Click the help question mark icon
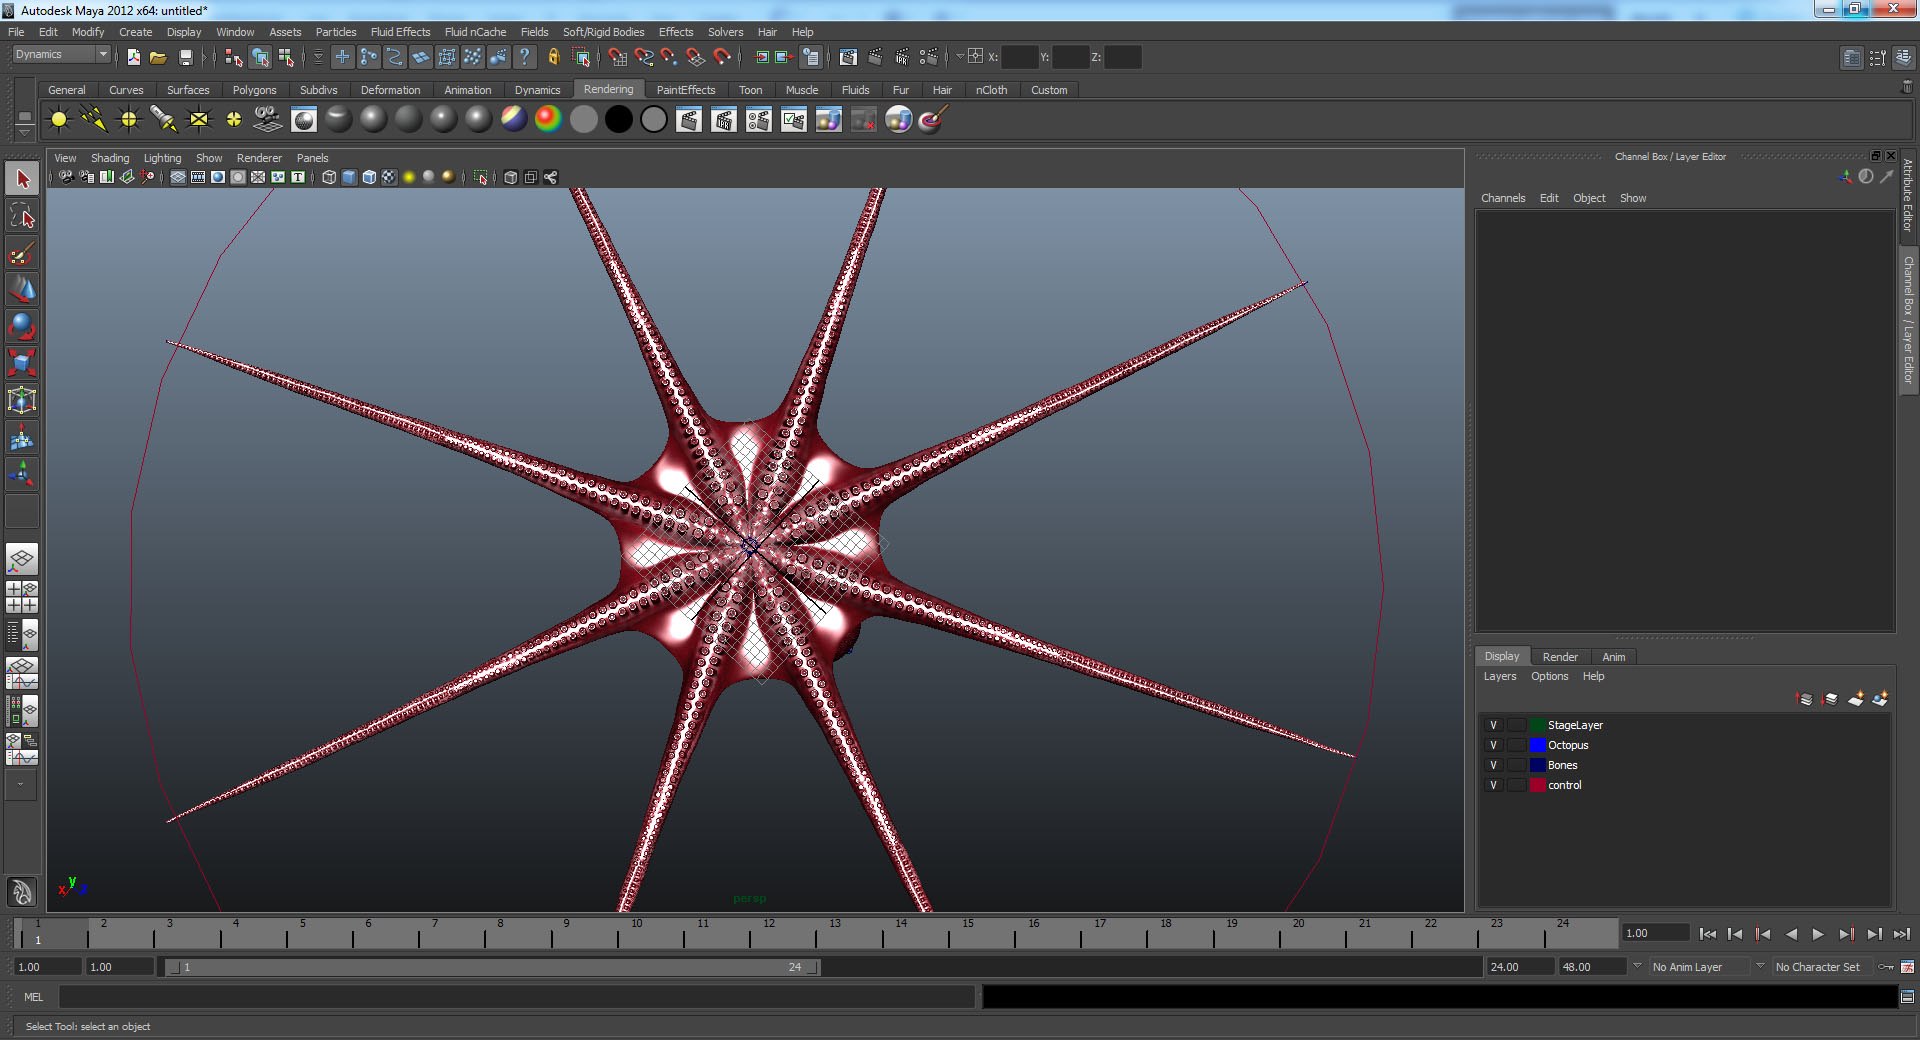This screenshot has height=1040, width=1920. (524, 57)
